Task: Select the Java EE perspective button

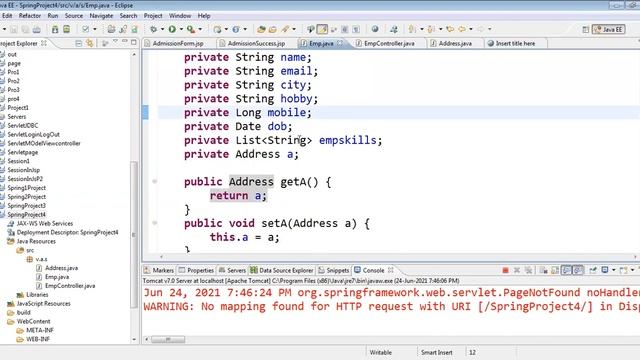Action: (609, 29)
